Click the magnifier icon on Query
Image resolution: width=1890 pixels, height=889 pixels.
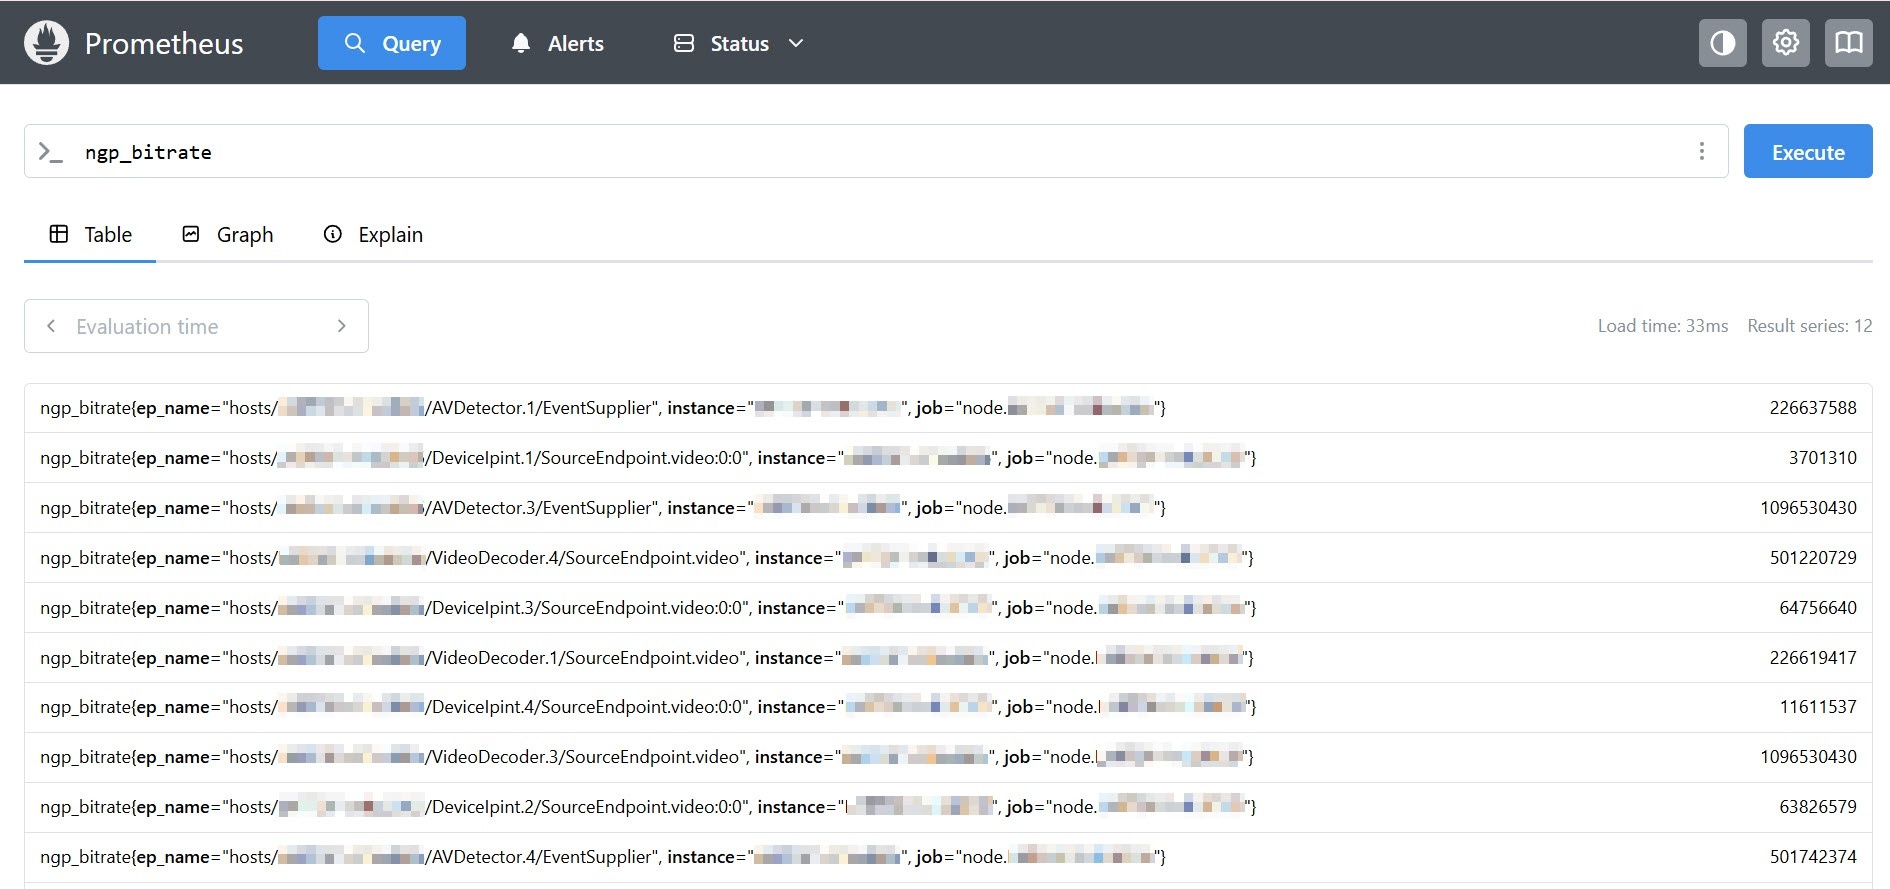click(x=354, y=43)
